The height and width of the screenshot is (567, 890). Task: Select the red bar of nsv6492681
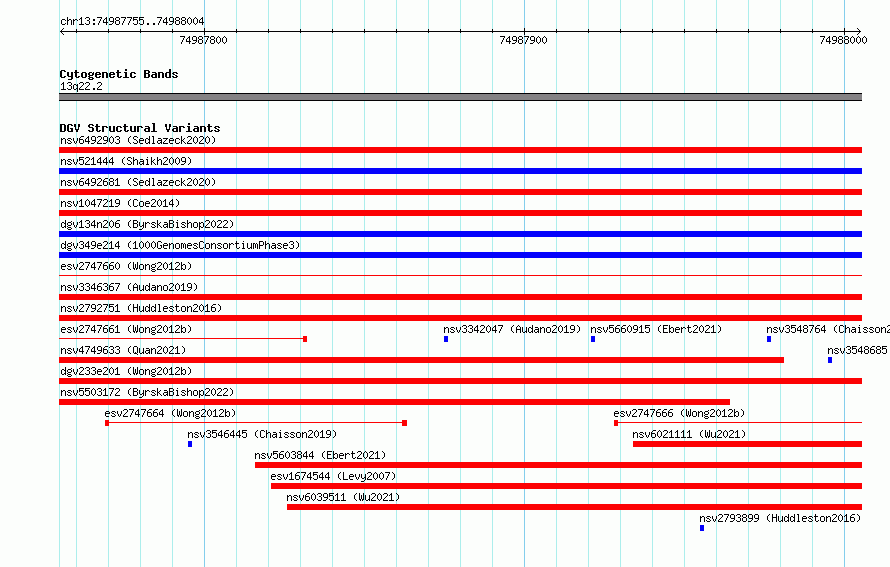click(460, 192)
